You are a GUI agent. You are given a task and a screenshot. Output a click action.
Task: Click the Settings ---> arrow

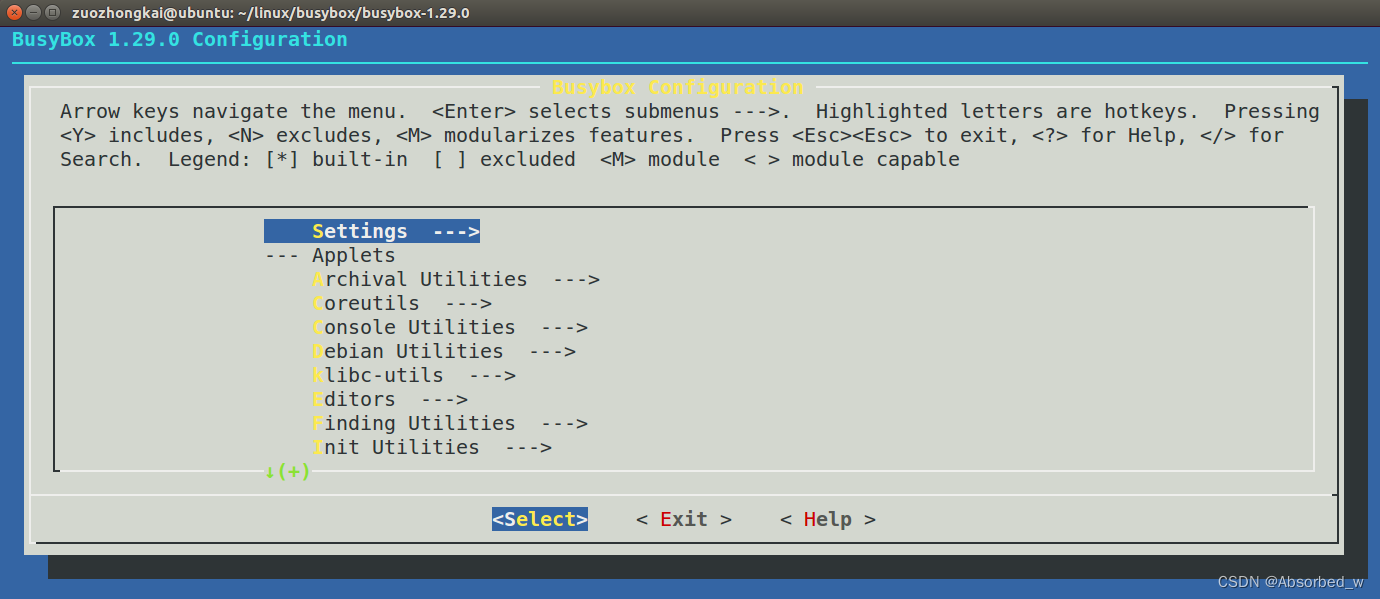(x=456, y=231)
